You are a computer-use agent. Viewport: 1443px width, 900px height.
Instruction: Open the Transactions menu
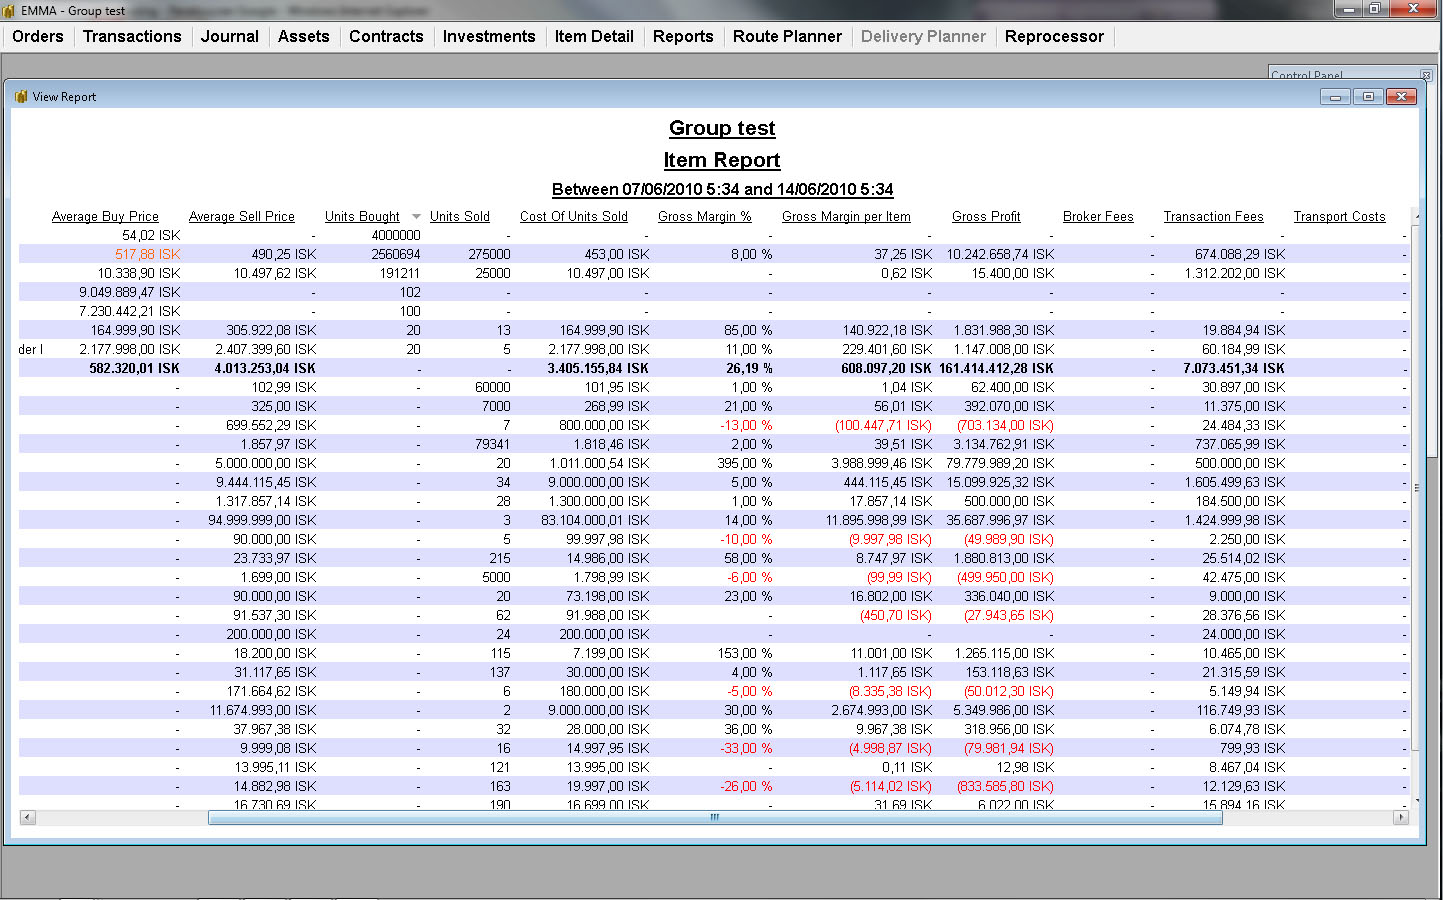click(132, 36)
